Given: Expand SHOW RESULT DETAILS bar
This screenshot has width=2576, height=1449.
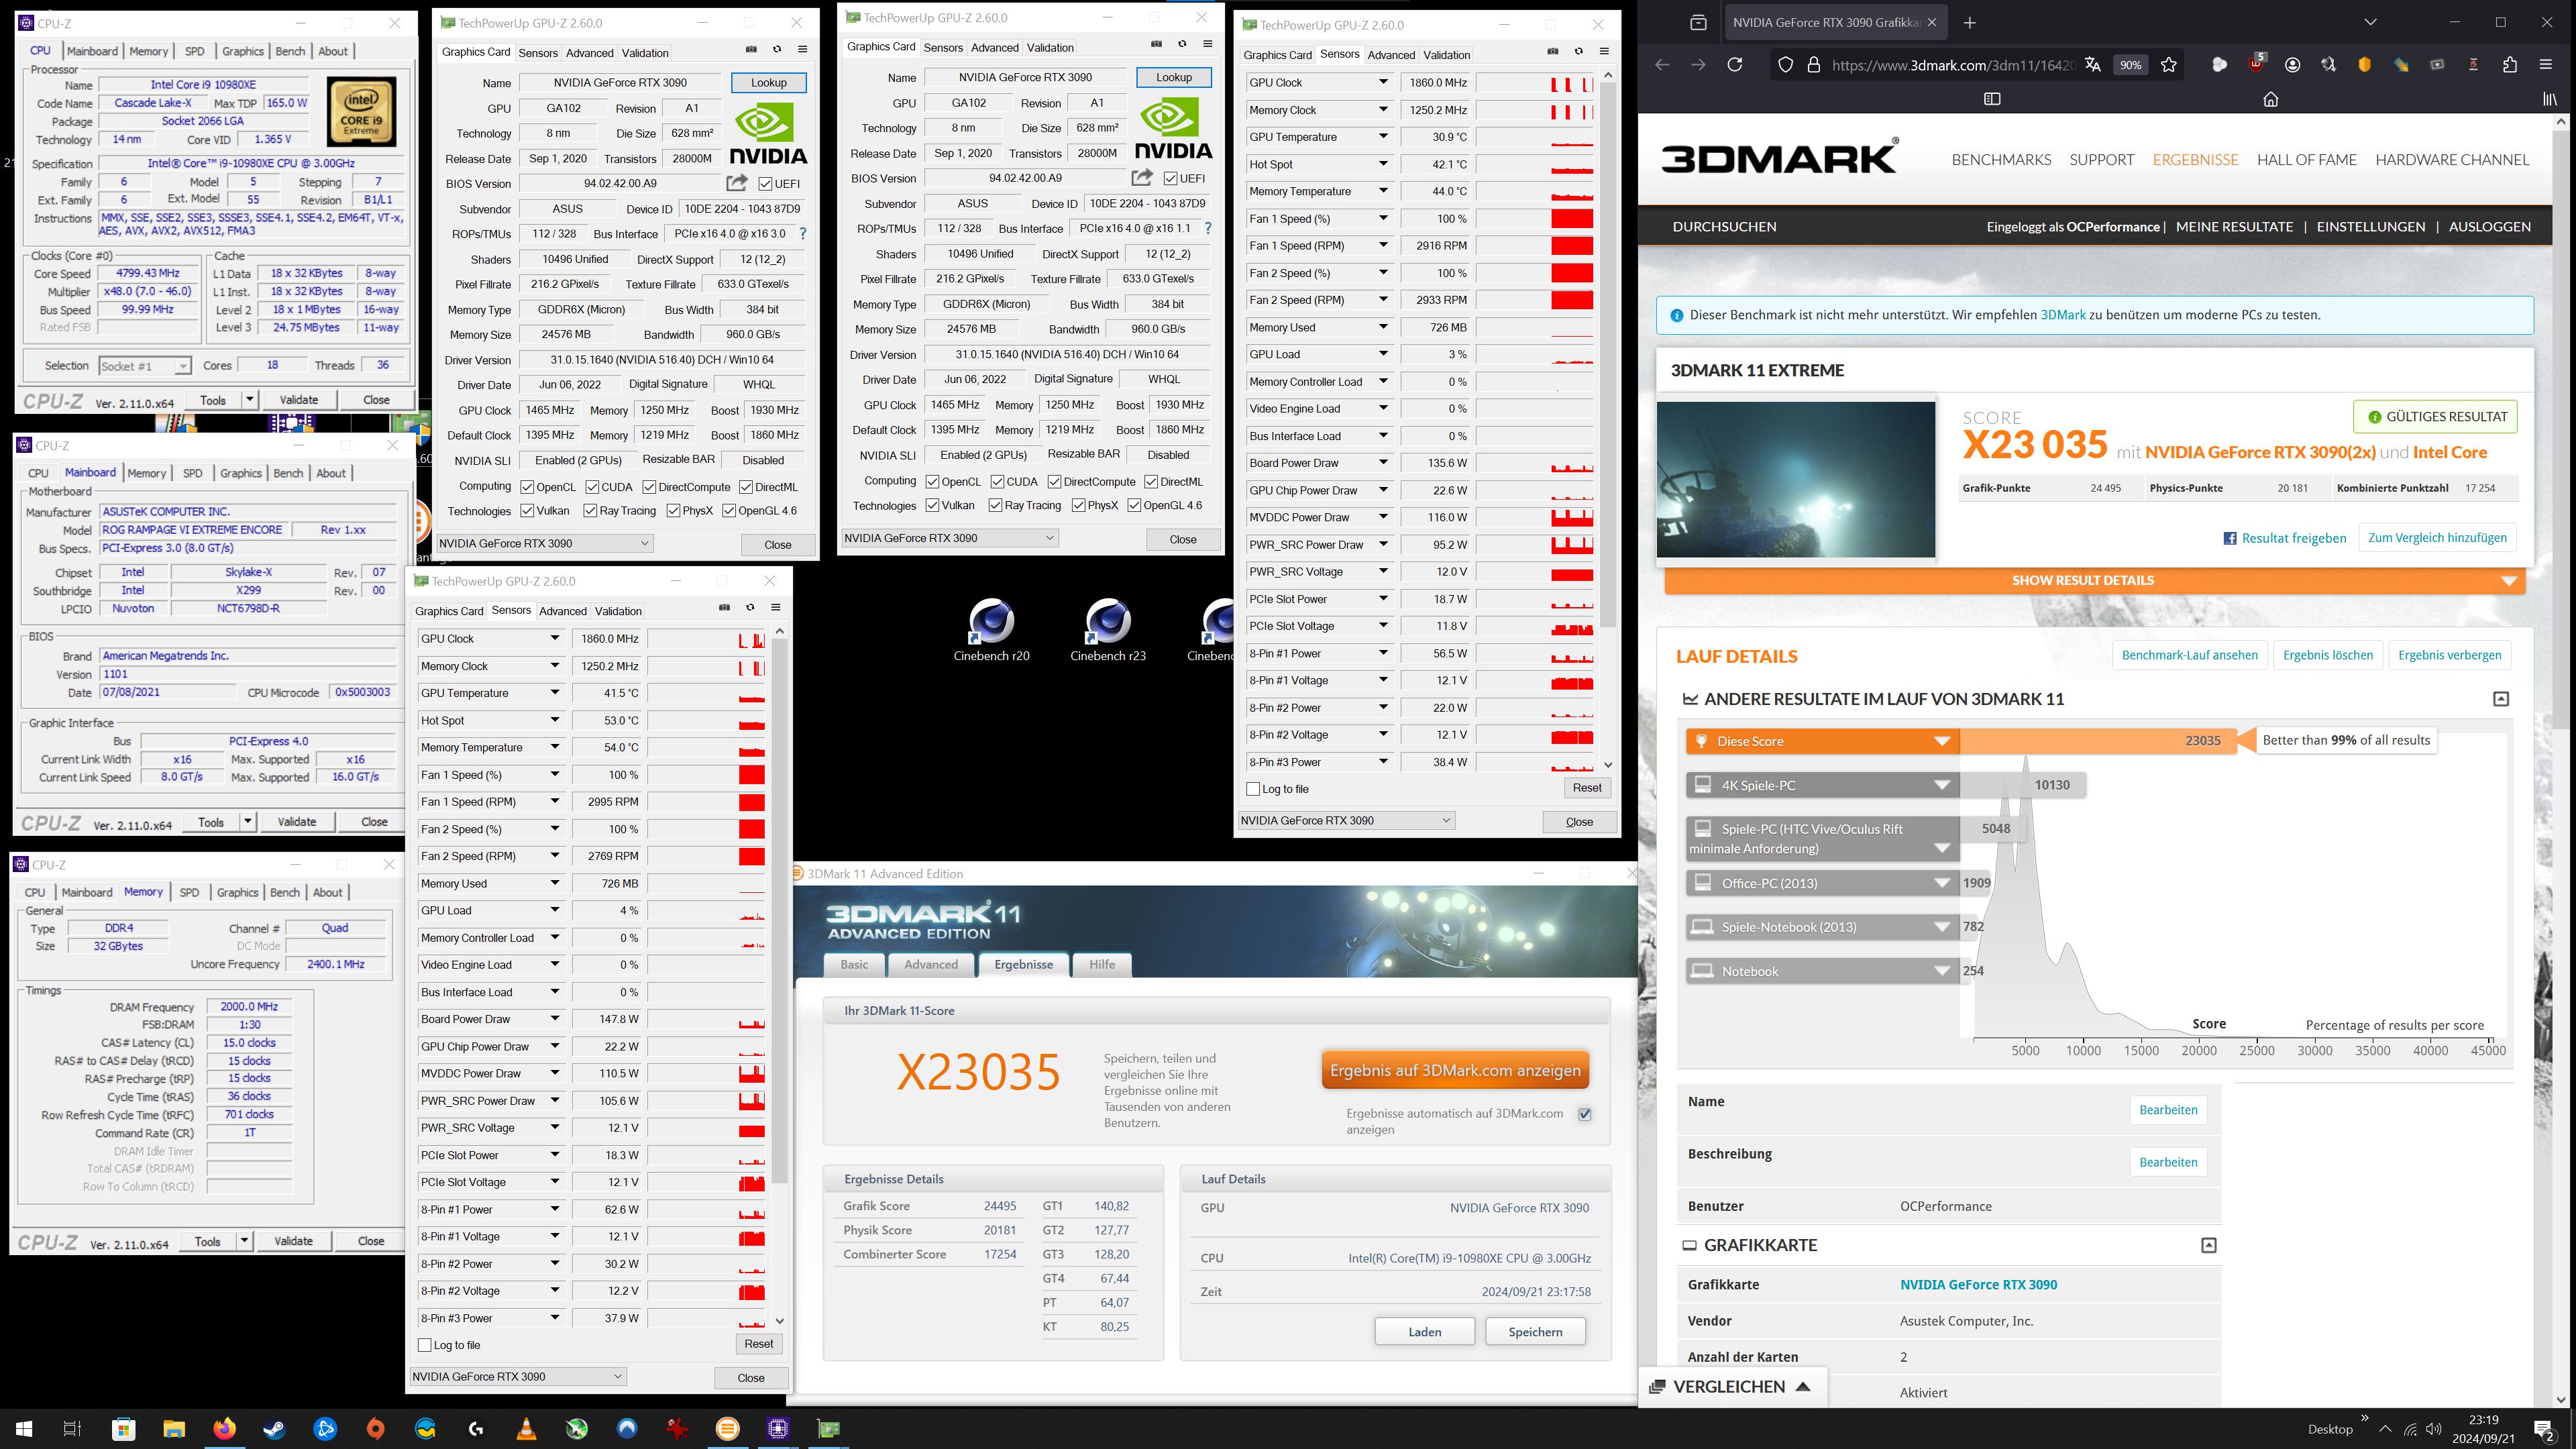Looking at the screenshot, I should click(2095, 581).
